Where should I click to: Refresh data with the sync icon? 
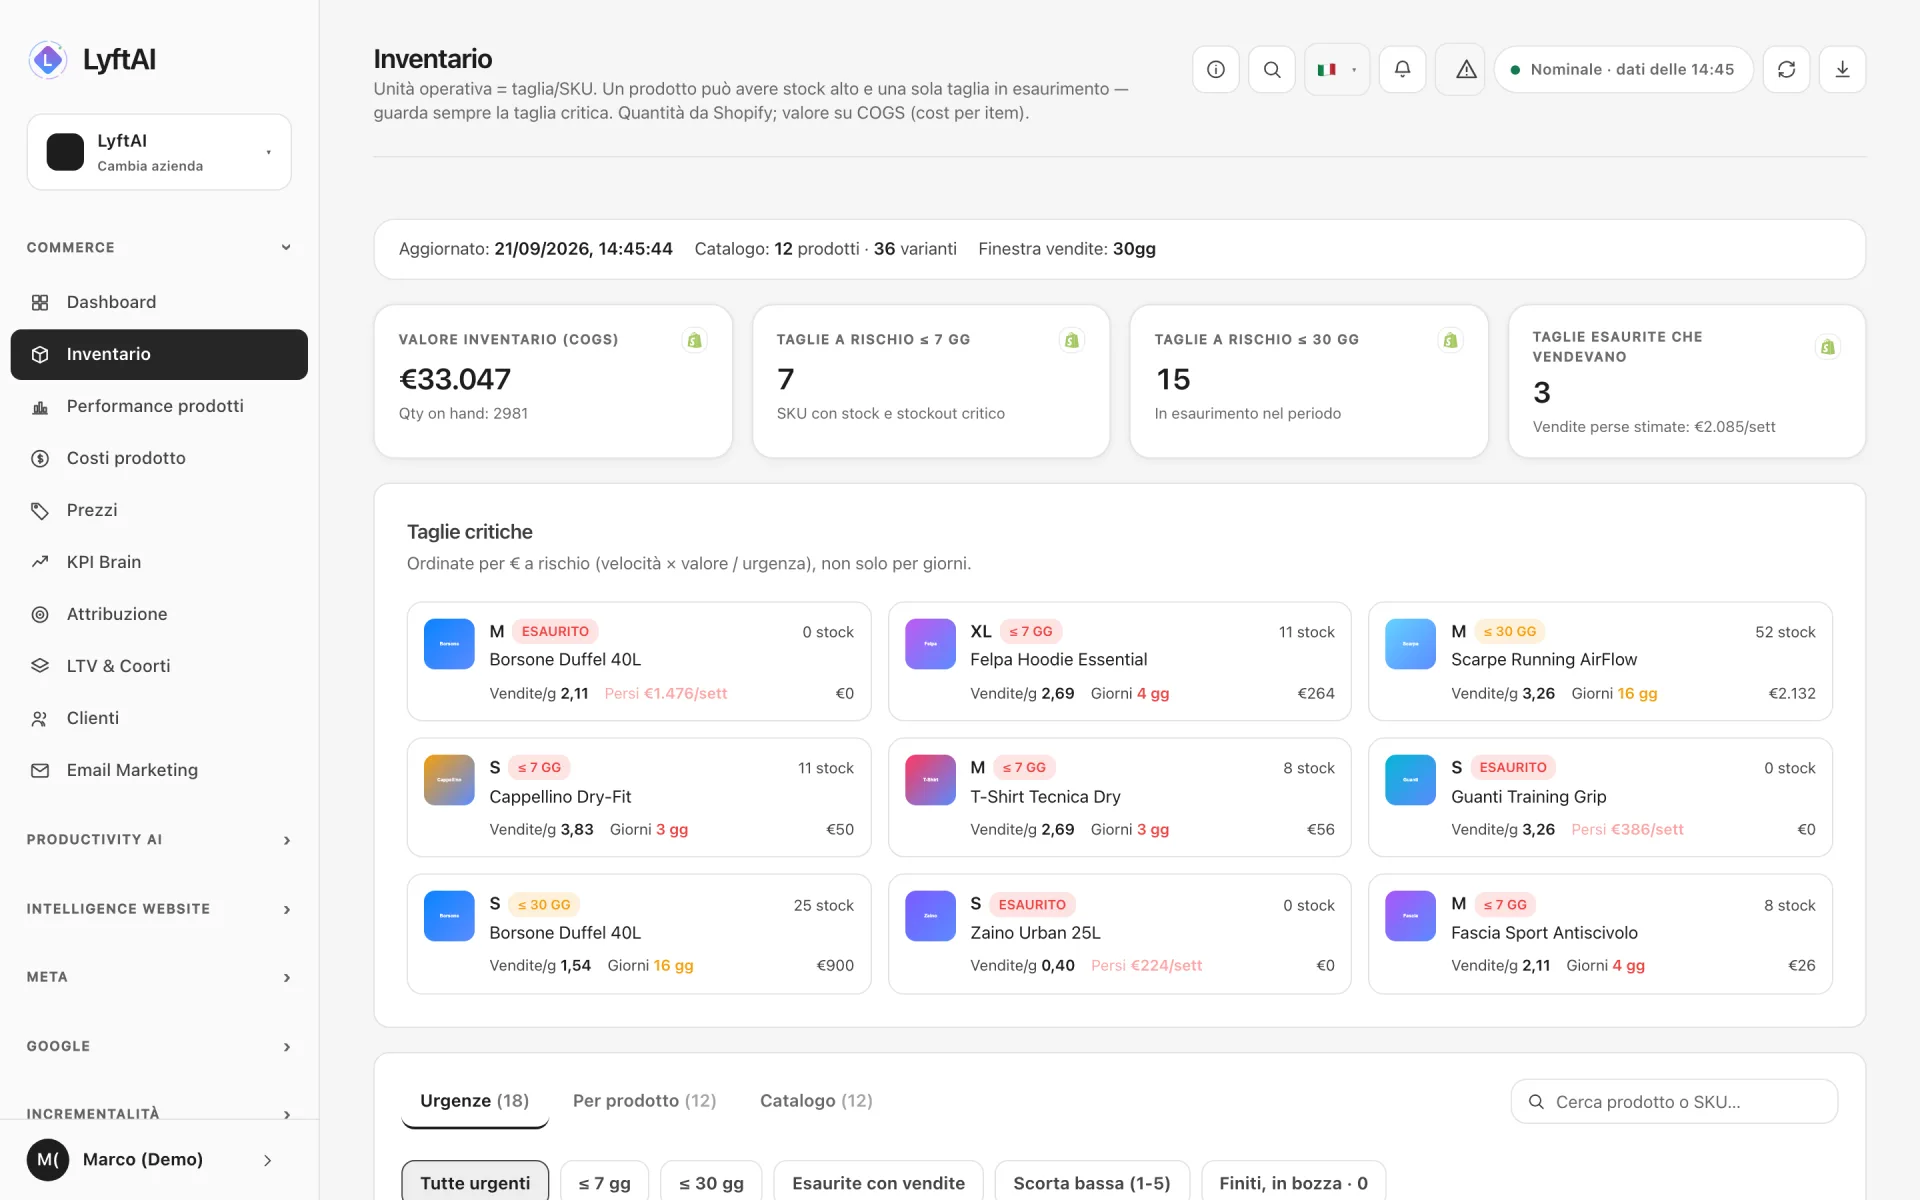point(1787,69)
